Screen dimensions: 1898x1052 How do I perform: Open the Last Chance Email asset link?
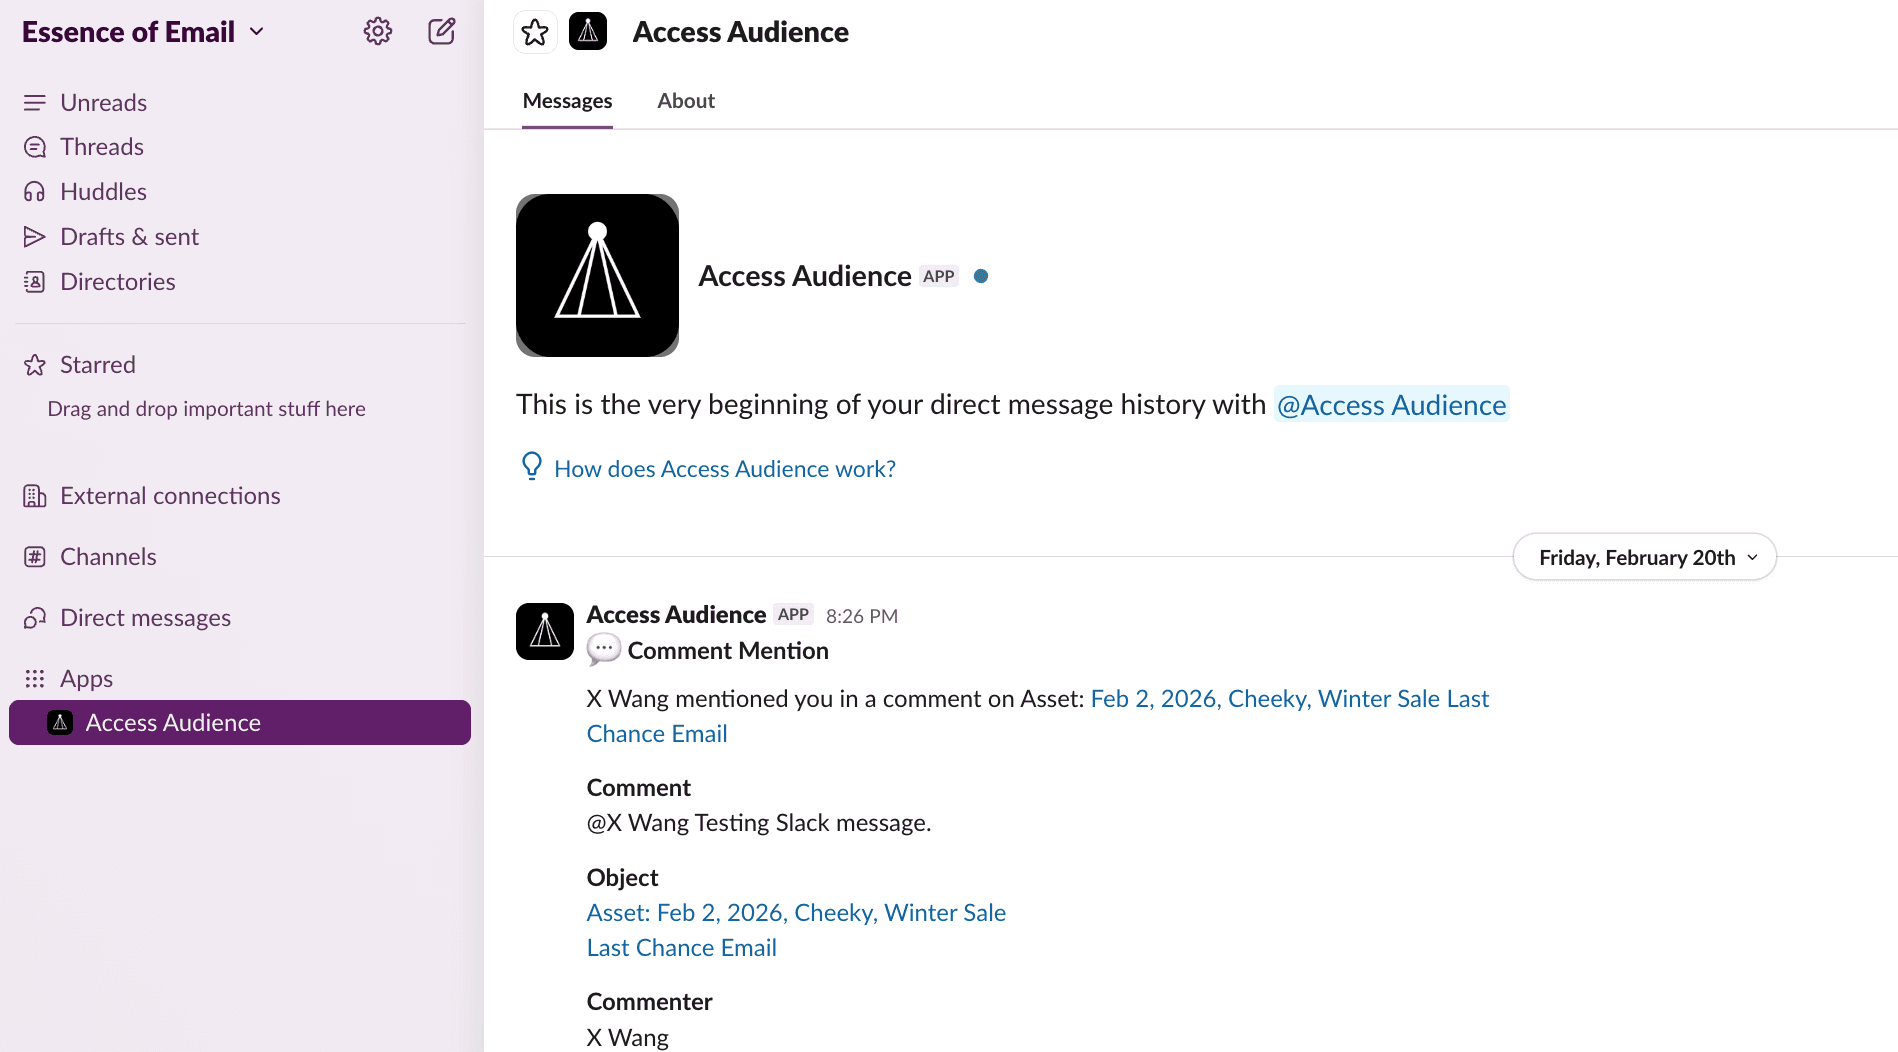pos(681,946)
